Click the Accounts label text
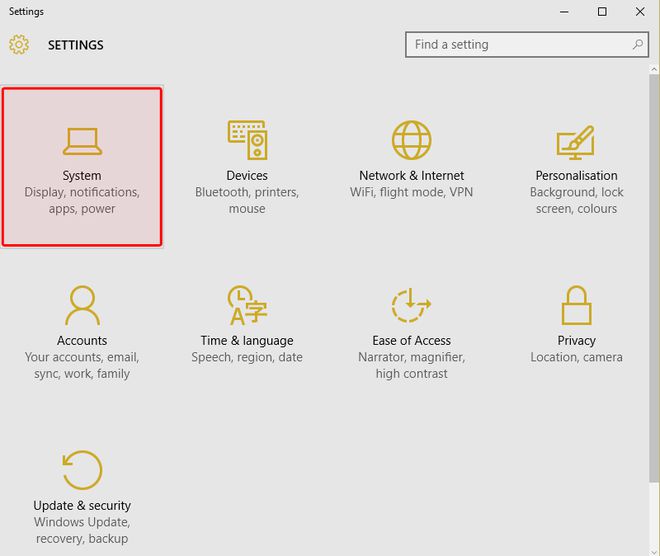 [82, 341]
